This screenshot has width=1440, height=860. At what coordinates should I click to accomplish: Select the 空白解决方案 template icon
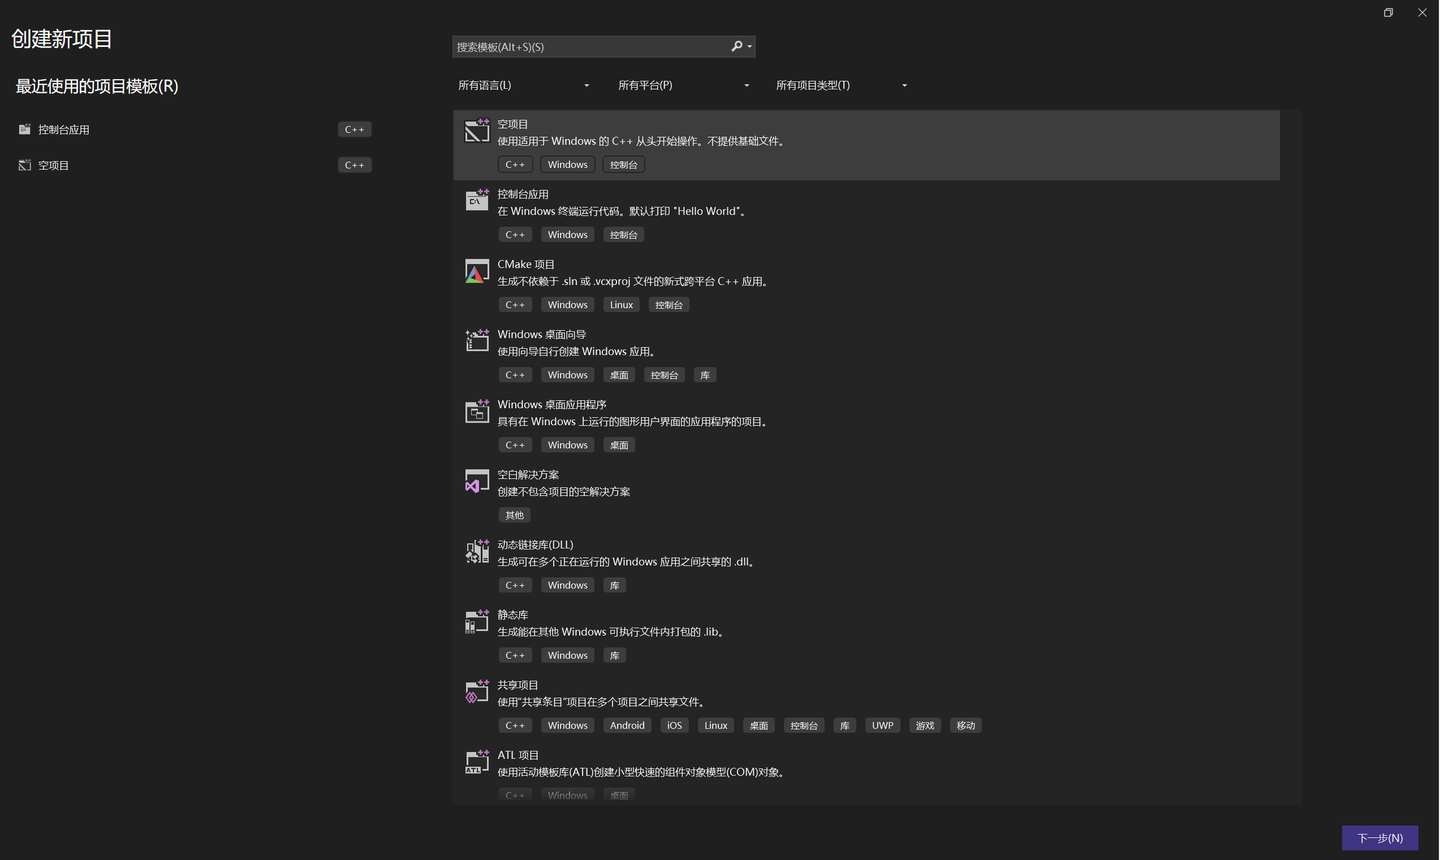(x=477, y=481)
